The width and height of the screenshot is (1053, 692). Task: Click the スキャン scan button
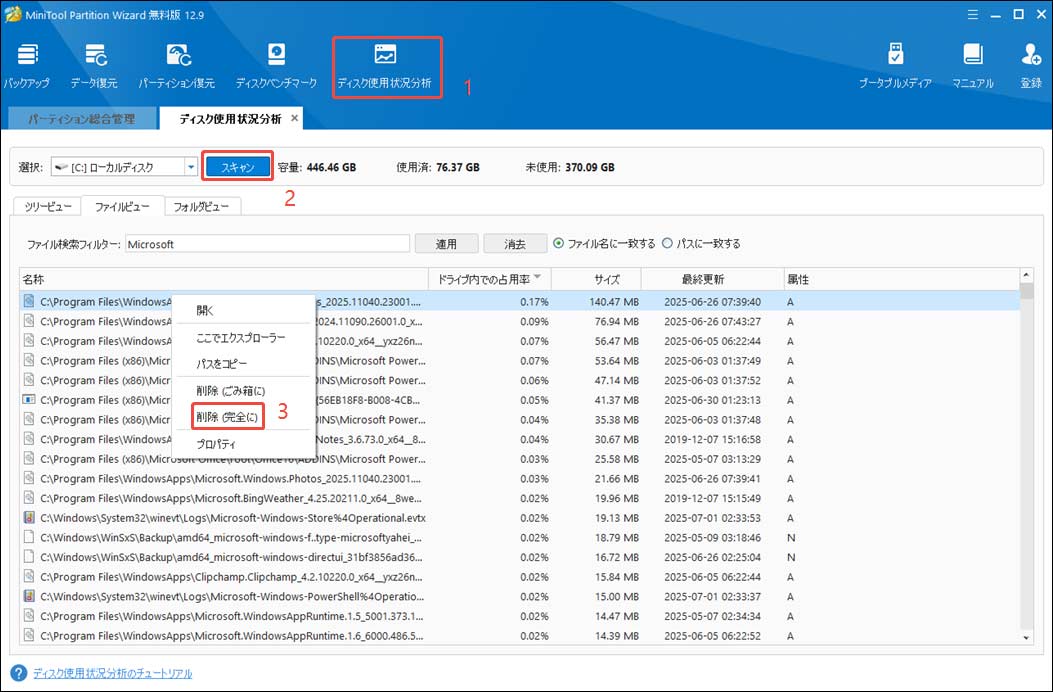coord(238,167)
